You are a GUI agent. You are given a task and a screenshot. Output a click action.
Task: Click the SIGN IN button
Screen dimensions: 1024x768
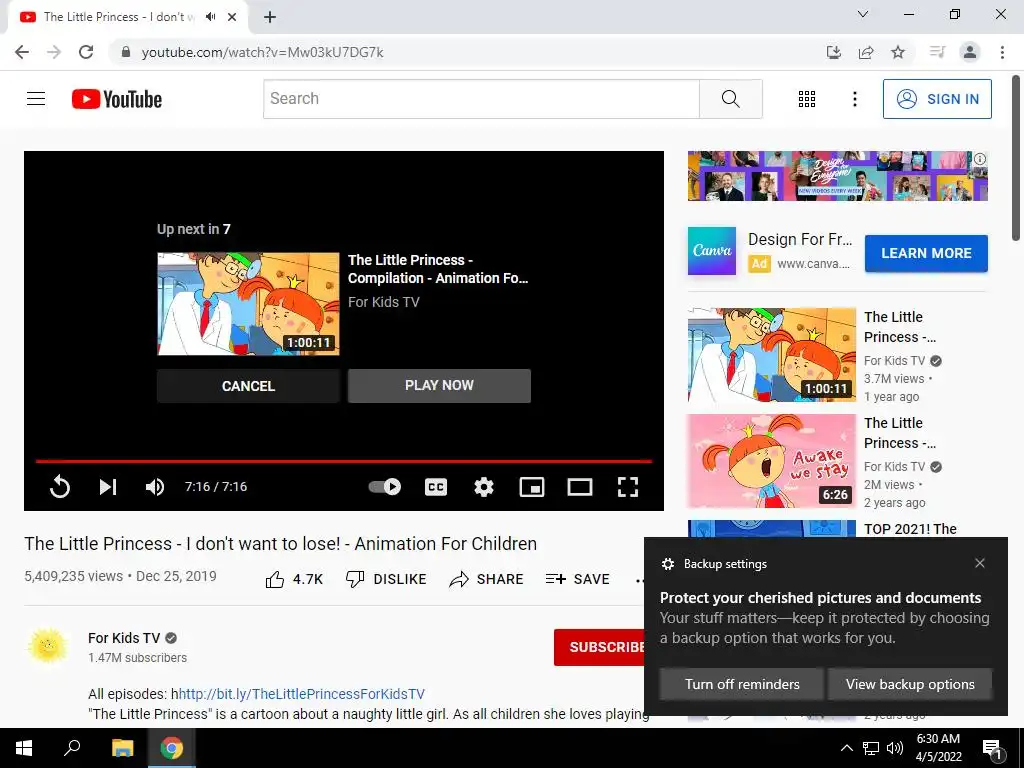click(937, 99)
